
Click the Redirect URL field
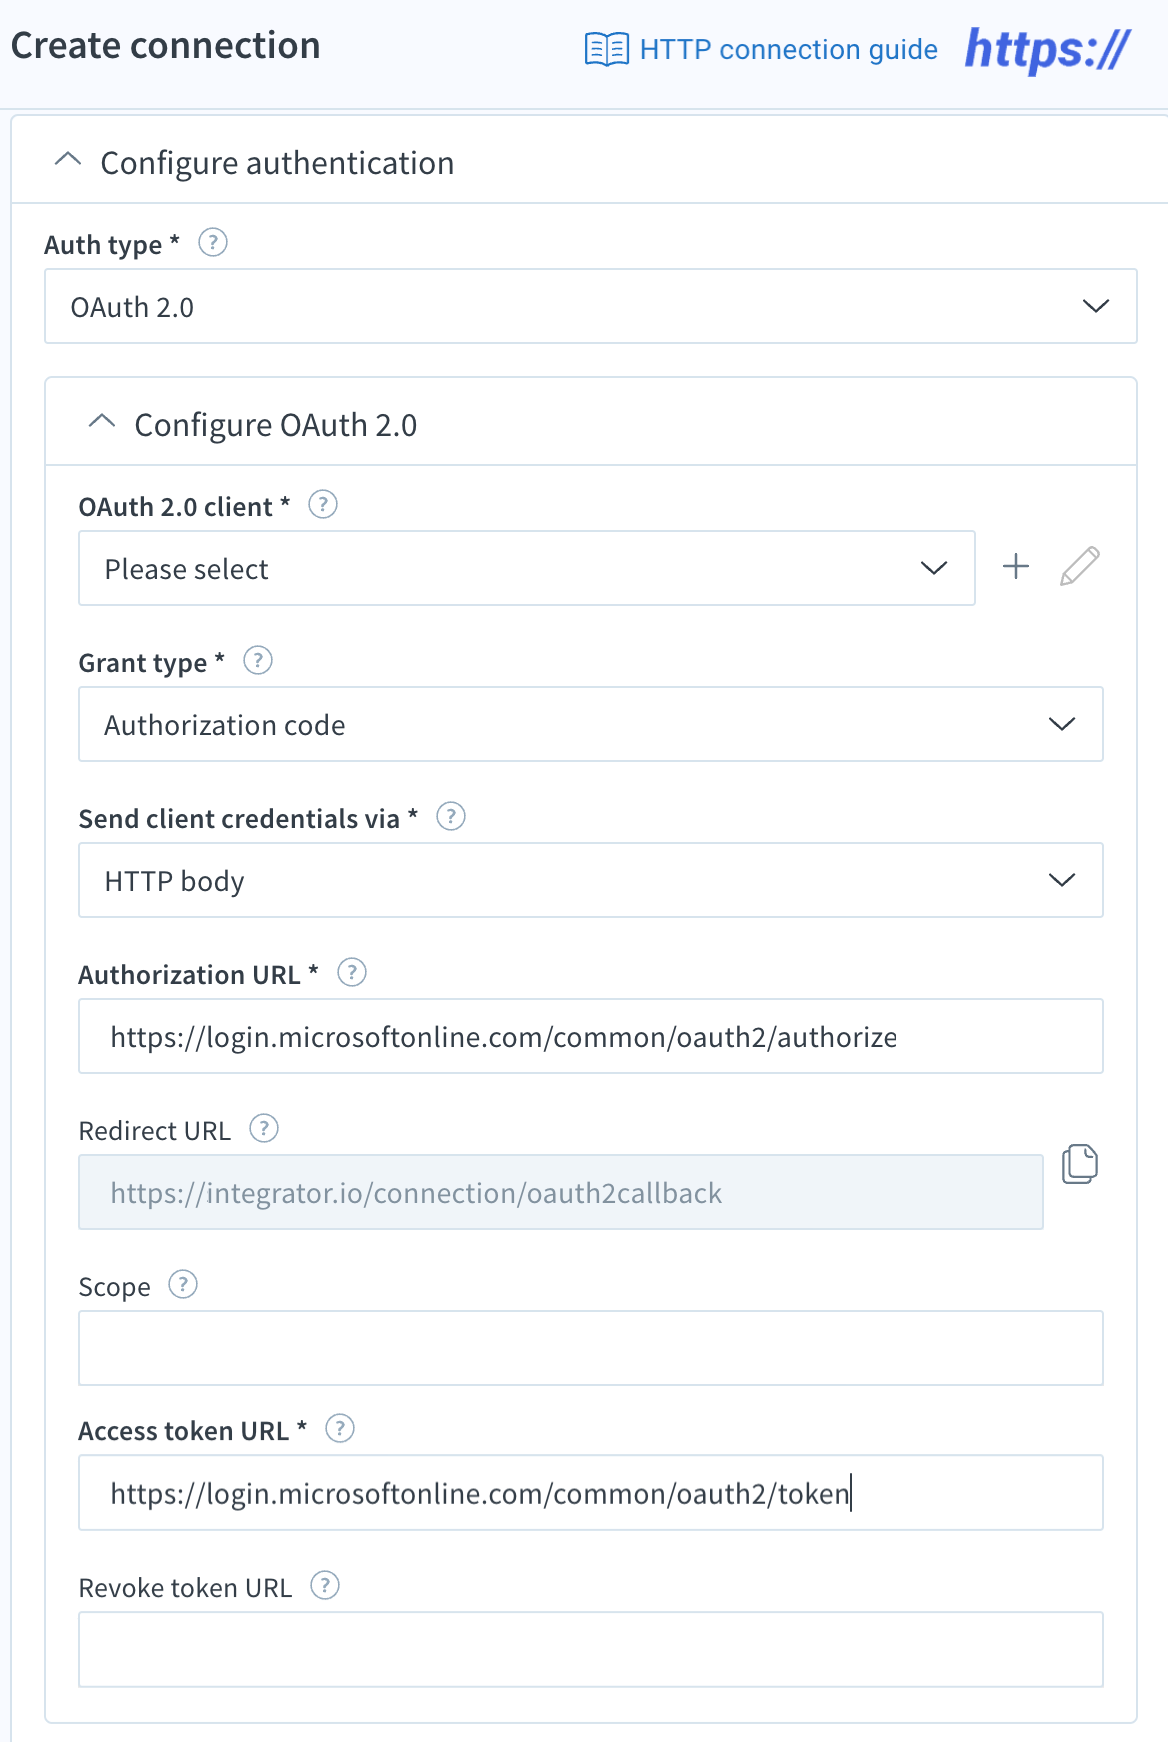(561, 1192)
